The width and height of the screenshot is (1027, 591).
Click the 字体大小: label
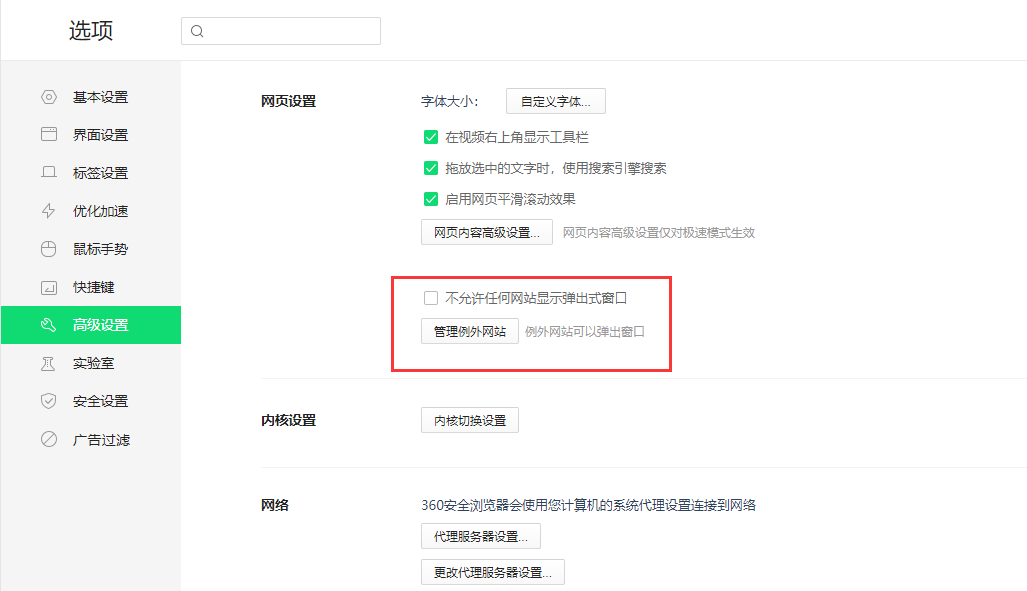449,101
